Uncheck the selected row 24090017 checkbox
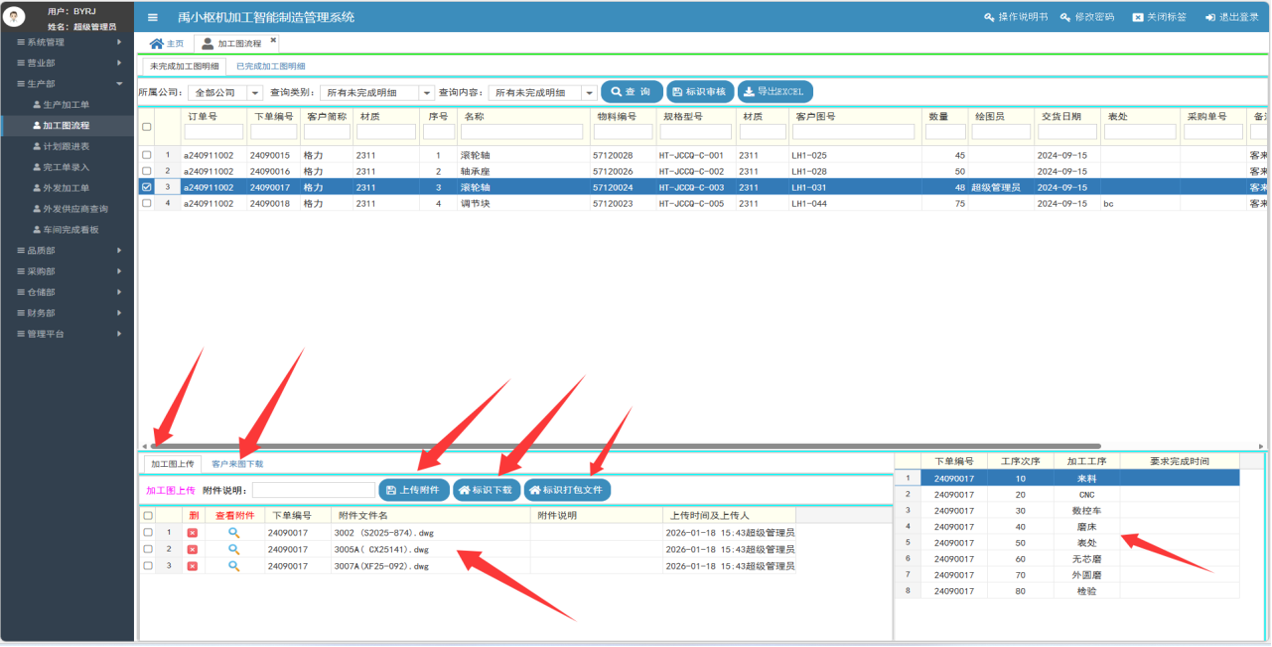1272x647 pixels. [147, 187]
